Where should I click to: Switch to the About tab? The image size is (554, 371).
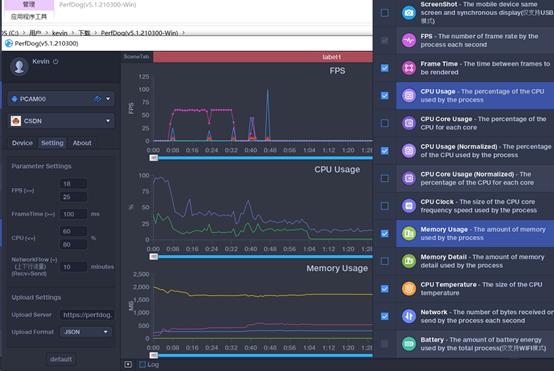click(x=82, y=143)
